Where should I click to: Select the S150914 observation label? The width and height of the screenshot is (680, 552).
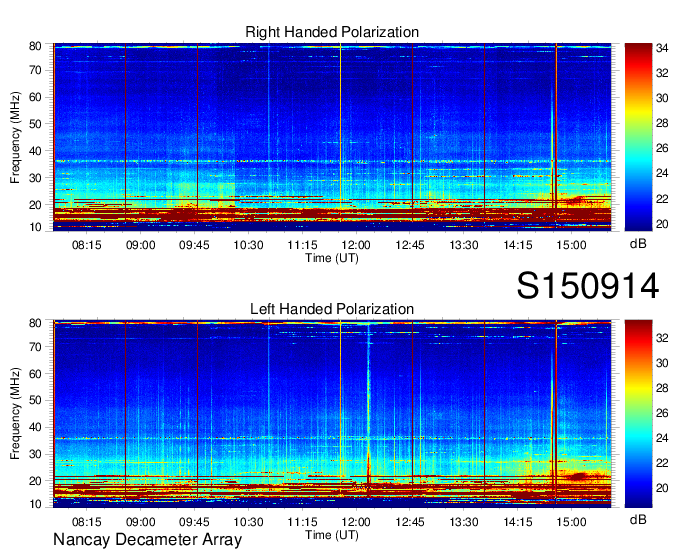pyautogui.click(x=588, y=286)
